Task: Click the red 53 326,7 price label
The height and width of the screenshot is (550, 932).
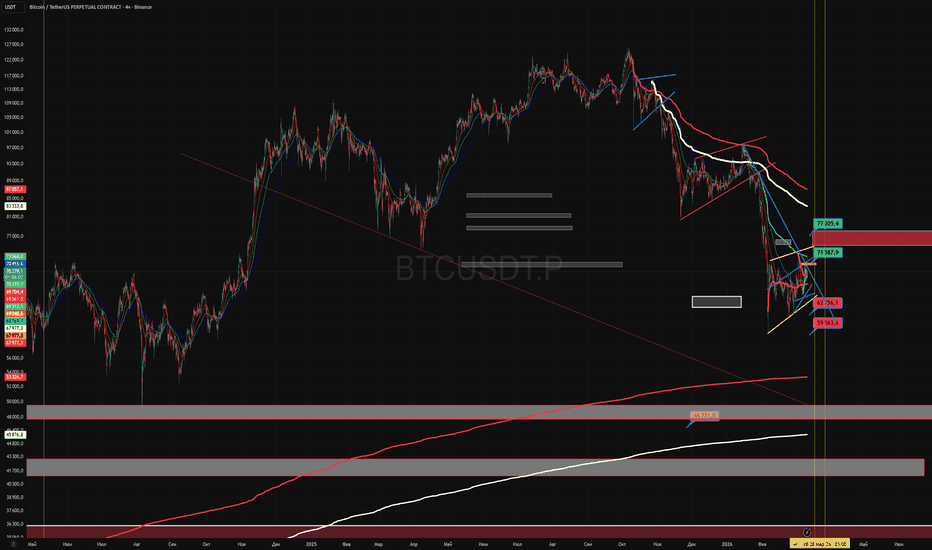Action: 15,377
